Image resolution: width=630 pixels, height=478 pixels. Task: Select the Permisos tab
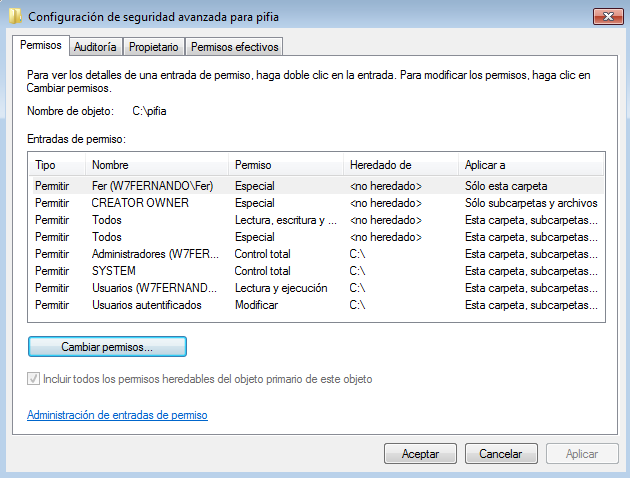41,45
